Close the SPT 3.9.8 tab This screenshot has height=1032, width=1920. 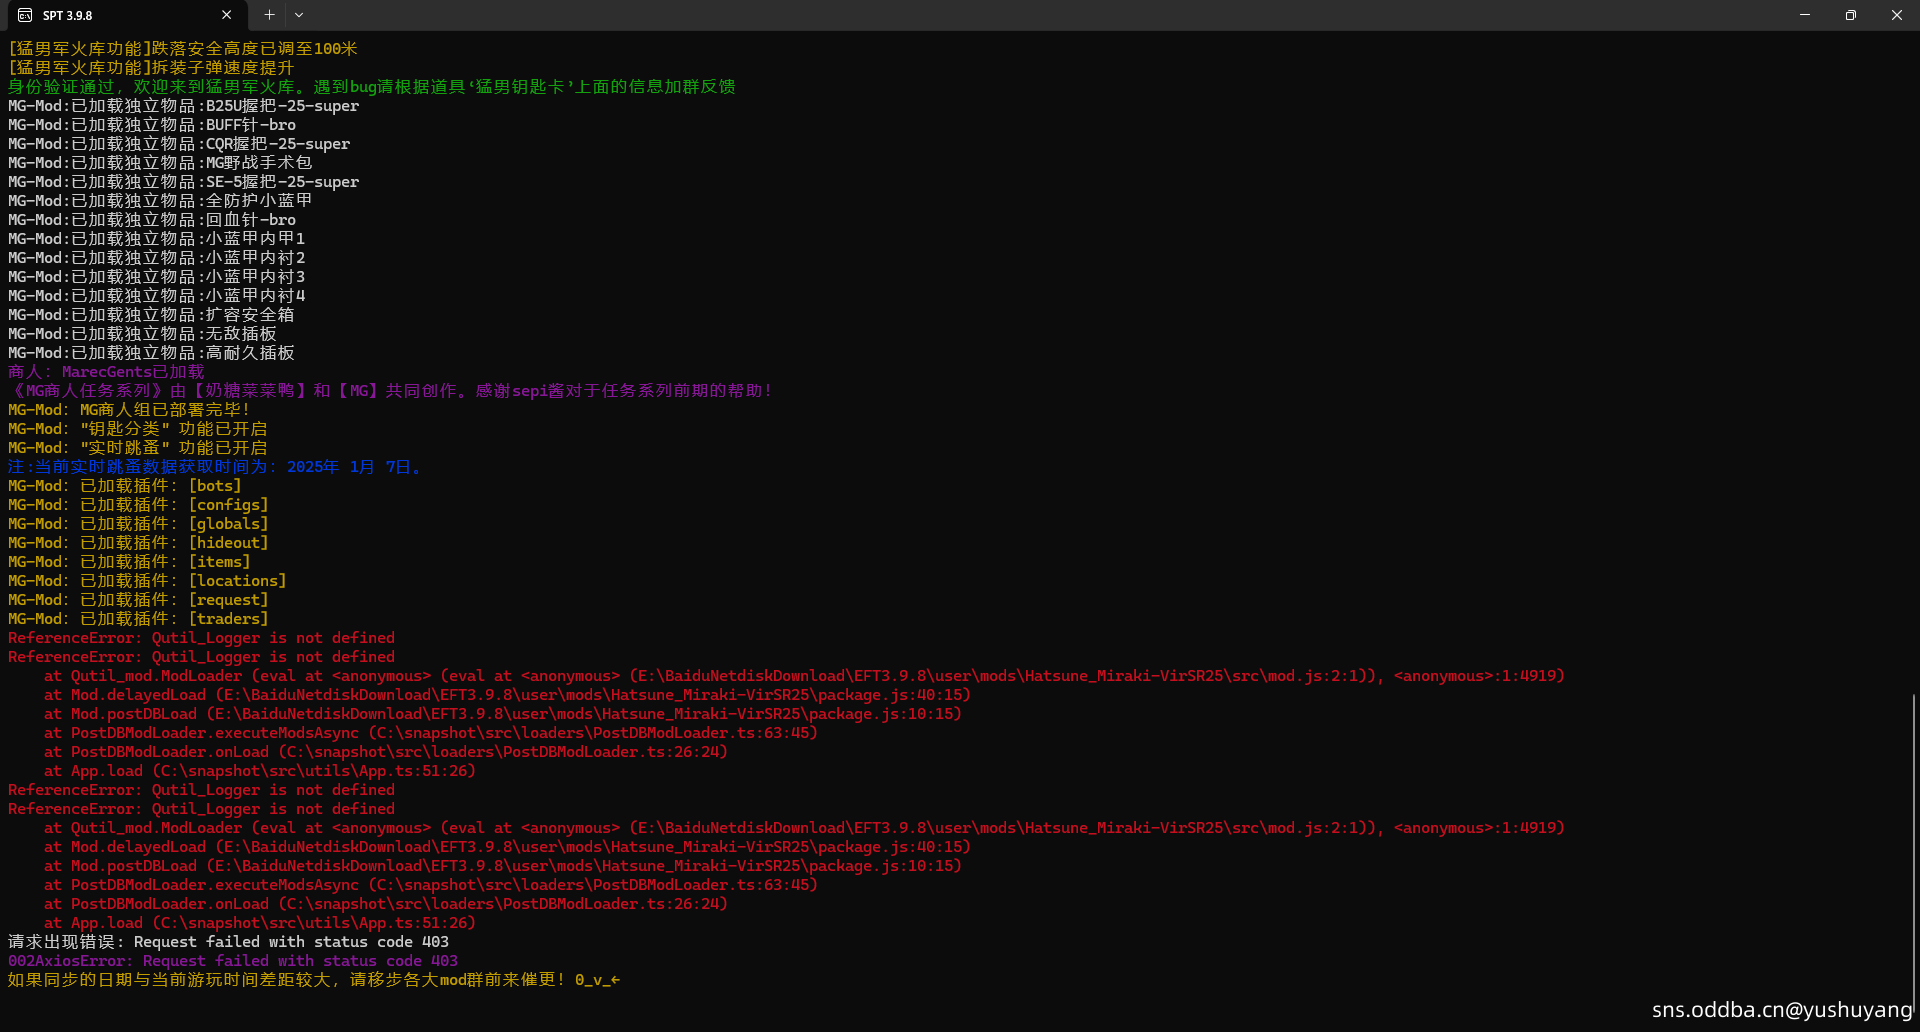tap(227, 15)
